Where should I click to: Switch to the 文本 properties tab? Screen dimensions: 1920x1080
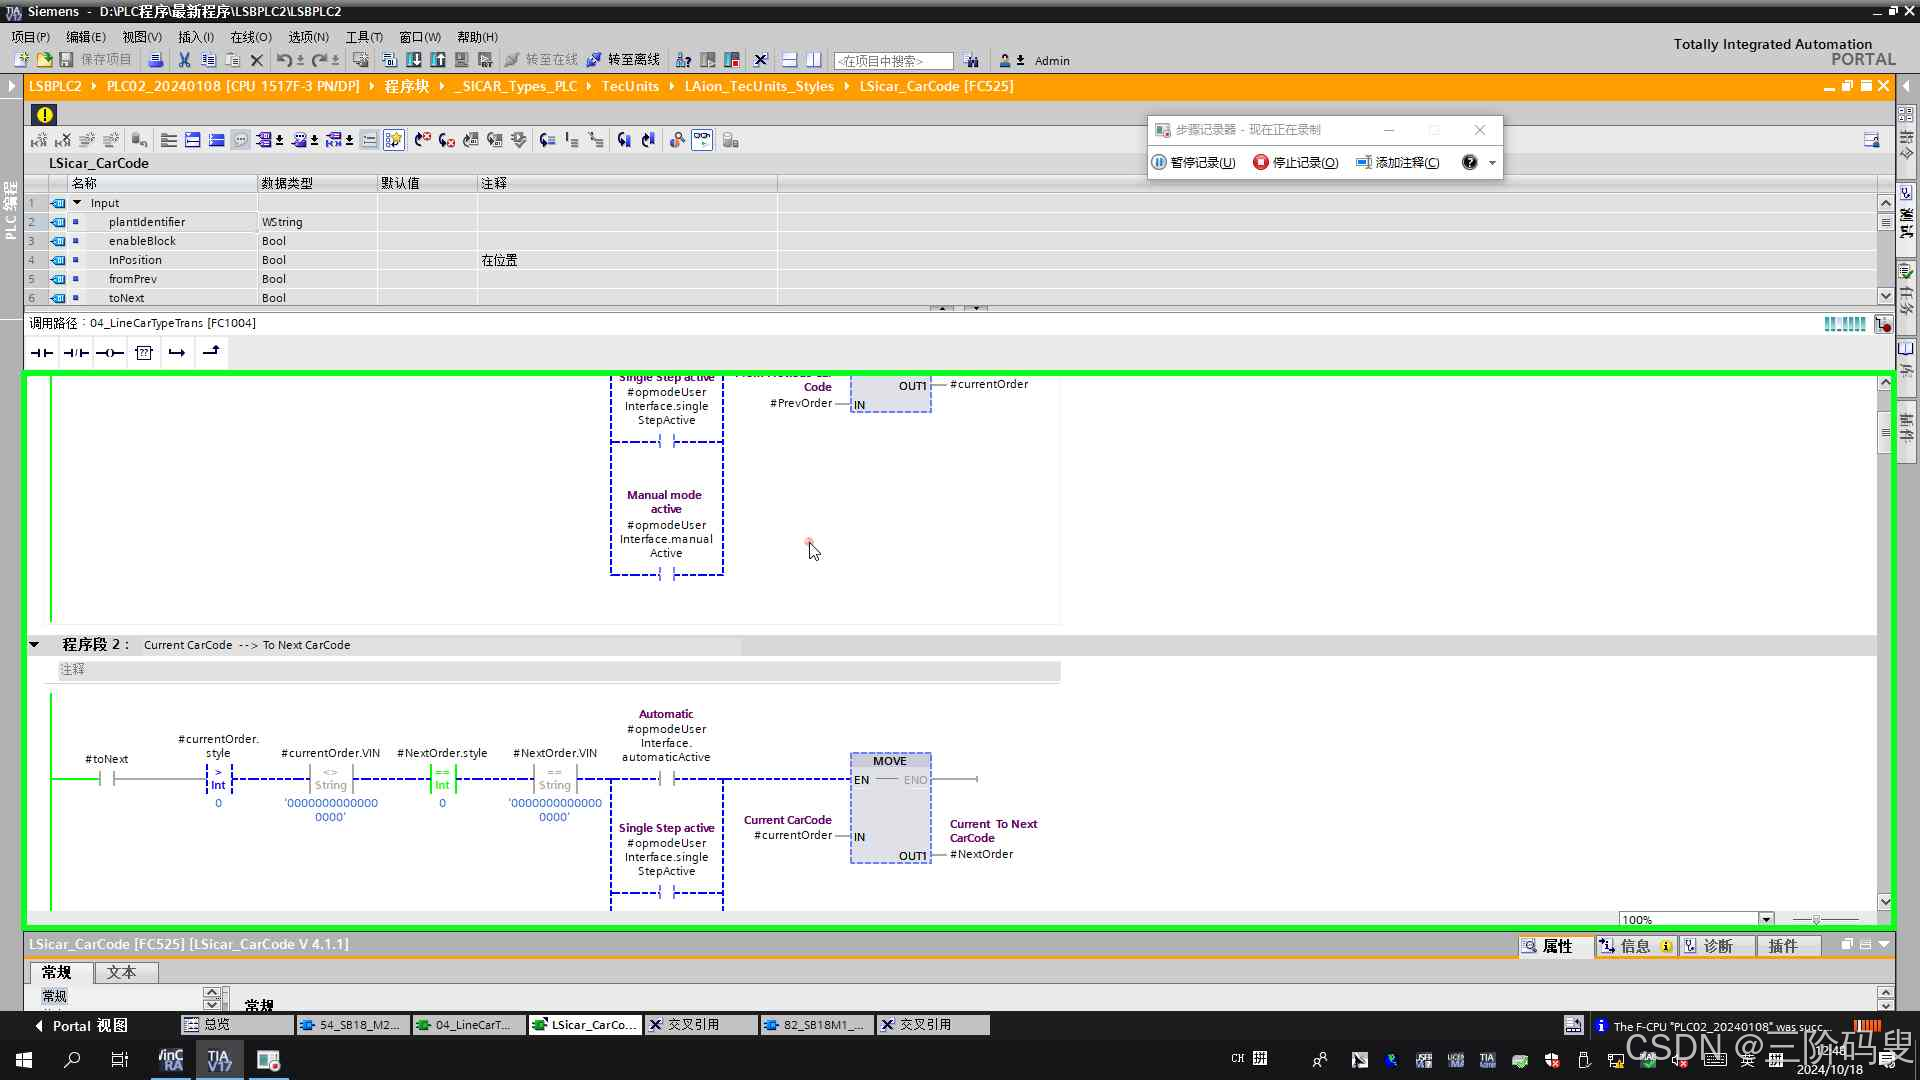tap(121, 972)
